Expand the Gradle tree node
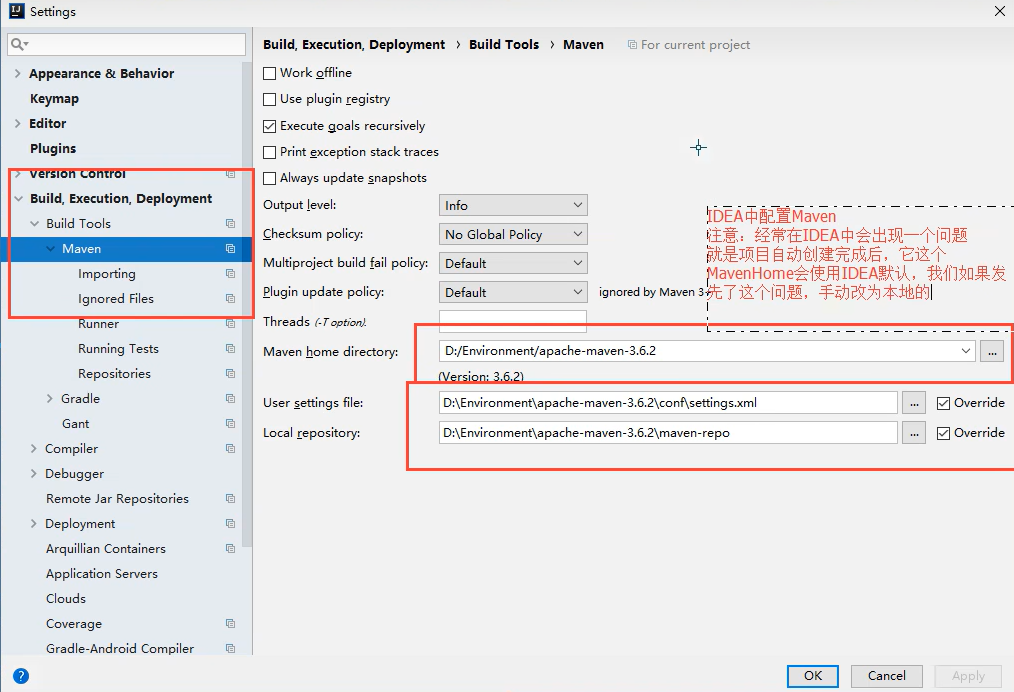This screenshot has width=1014, height=692. coord(50,398)
